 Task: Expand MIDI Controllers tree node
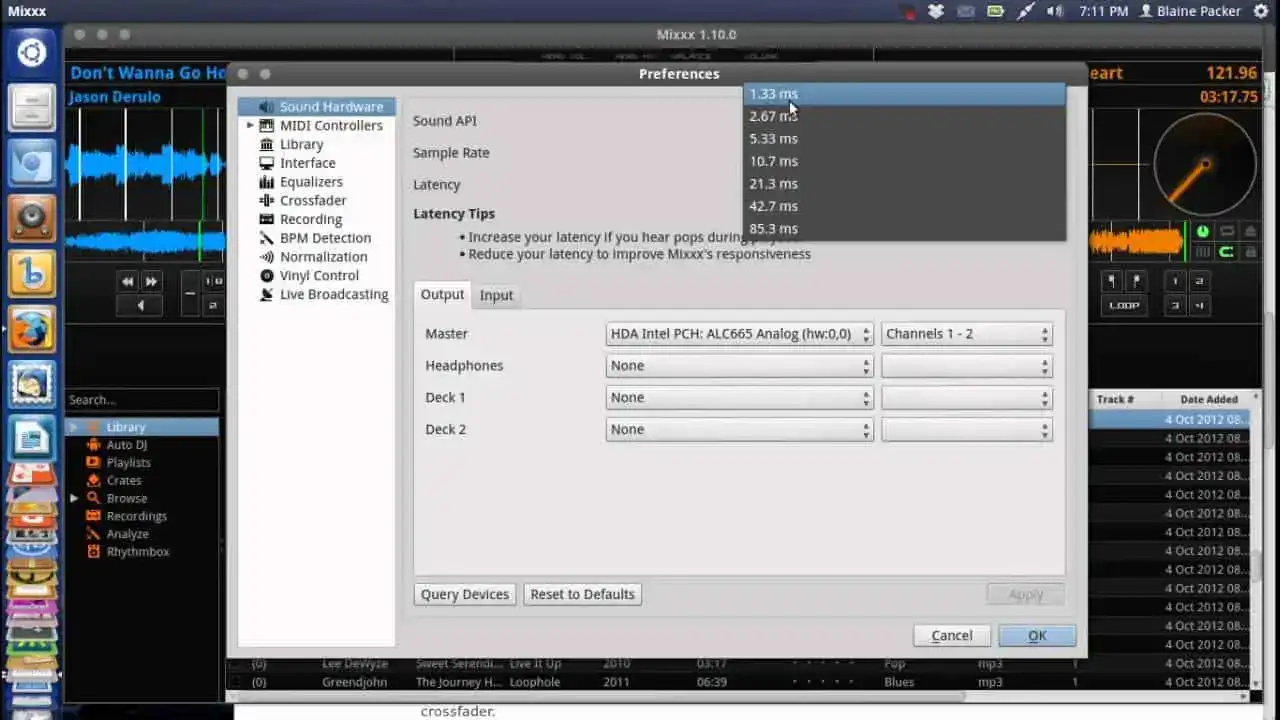coord(250,125)
